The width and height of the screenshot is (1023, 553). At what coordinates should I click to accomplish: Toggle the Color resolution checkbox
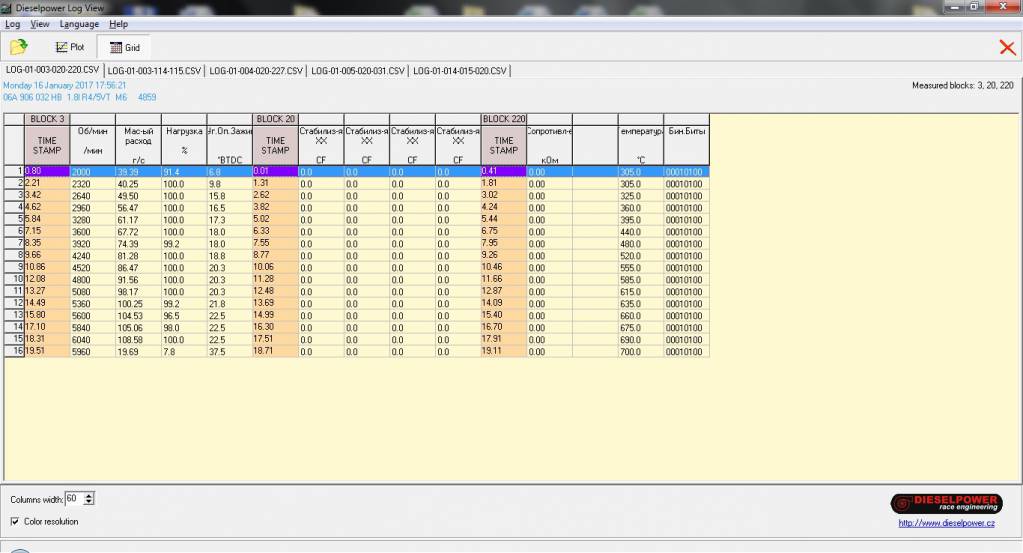click(15, 521)
